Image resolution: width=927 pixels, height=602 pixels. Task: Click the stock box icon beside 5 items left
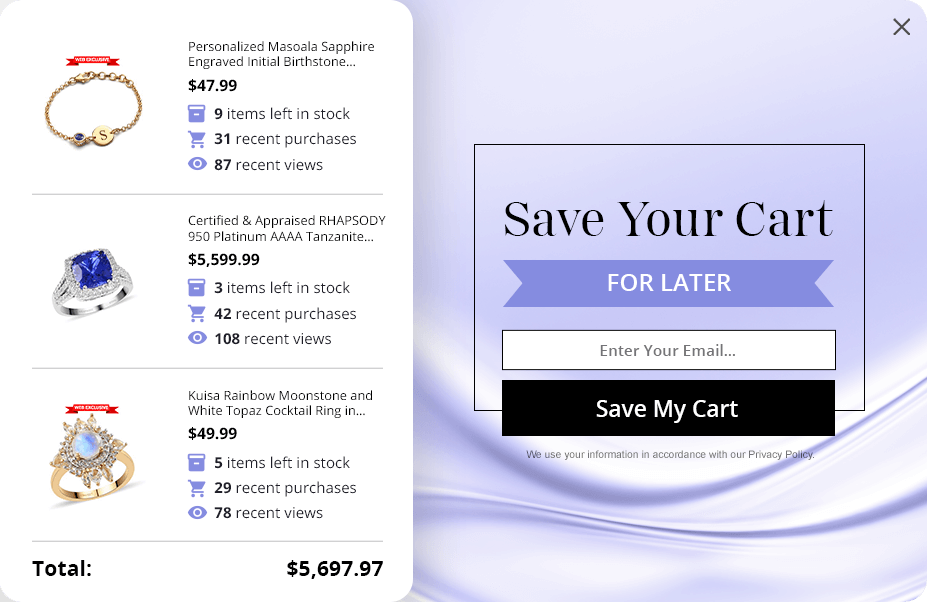coord(197,462)
